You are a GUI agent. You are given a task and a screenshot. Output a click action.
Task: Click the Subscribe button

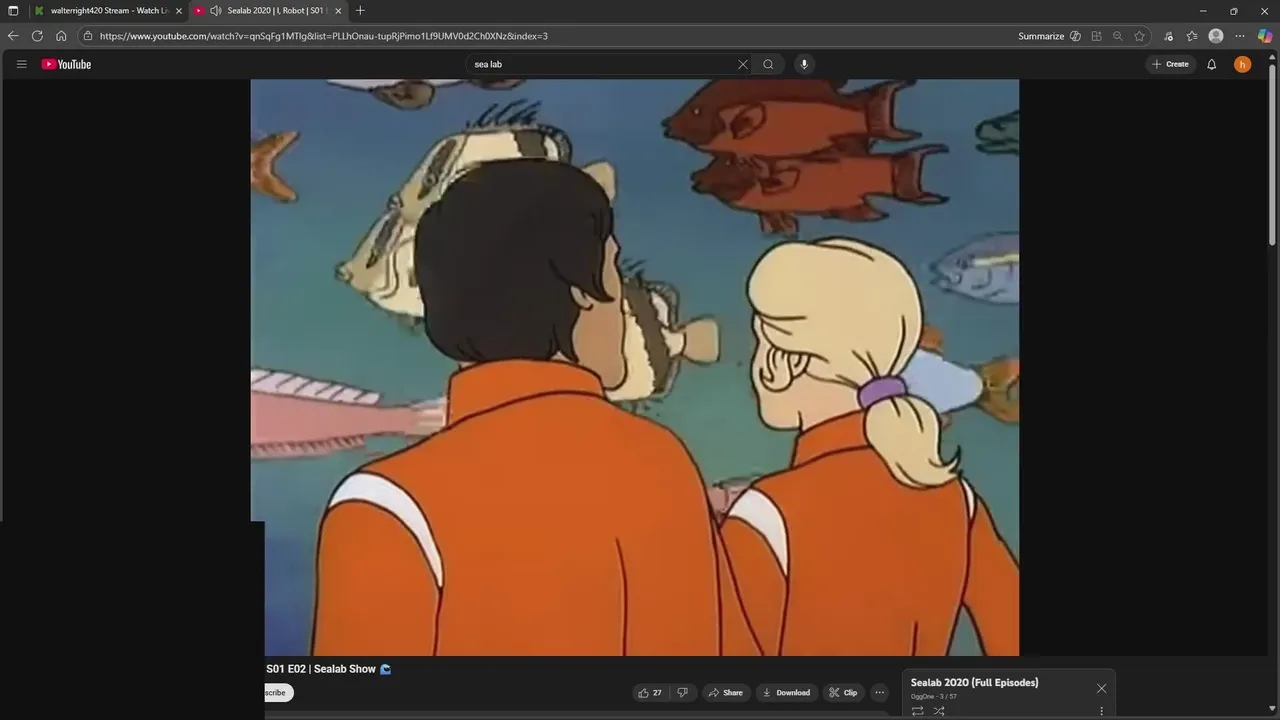click(278, 692)
